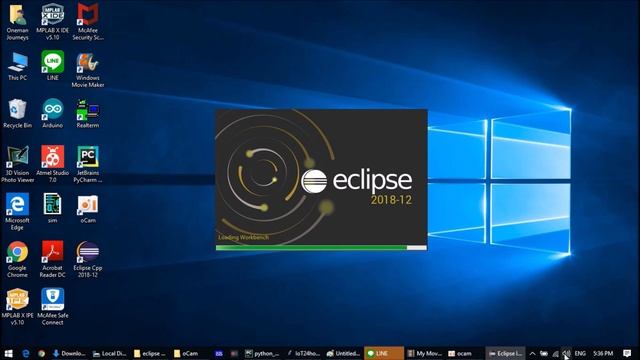Launch the McAfee Safe Connect shortcut
Viewport: 640px width, 360px height.
coord(53,307)
